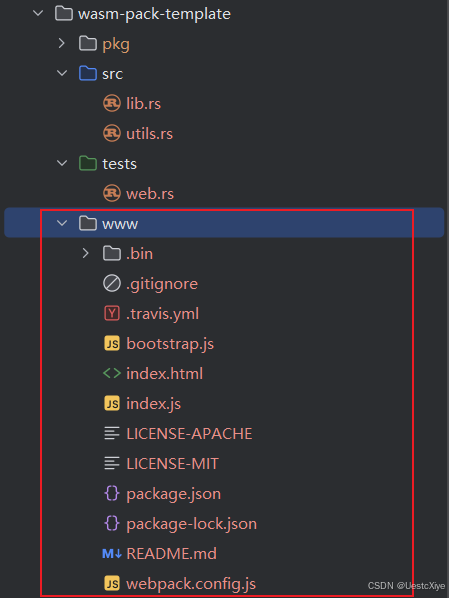Viewport: 449px width, 598px height.
Task: Open the web.rs test file
Action: pyautogui.click(x=150, y=194)
